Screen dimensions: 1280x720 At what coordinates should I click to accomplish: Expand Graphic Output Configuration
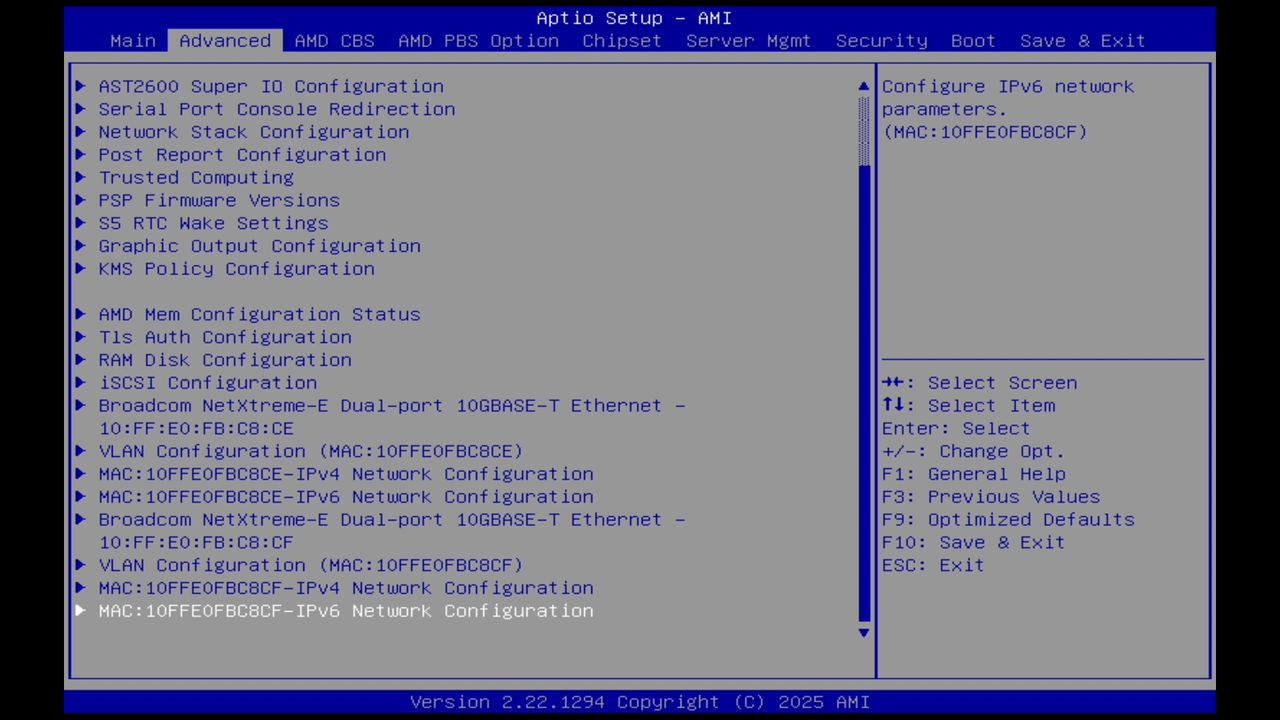(259, 246)
